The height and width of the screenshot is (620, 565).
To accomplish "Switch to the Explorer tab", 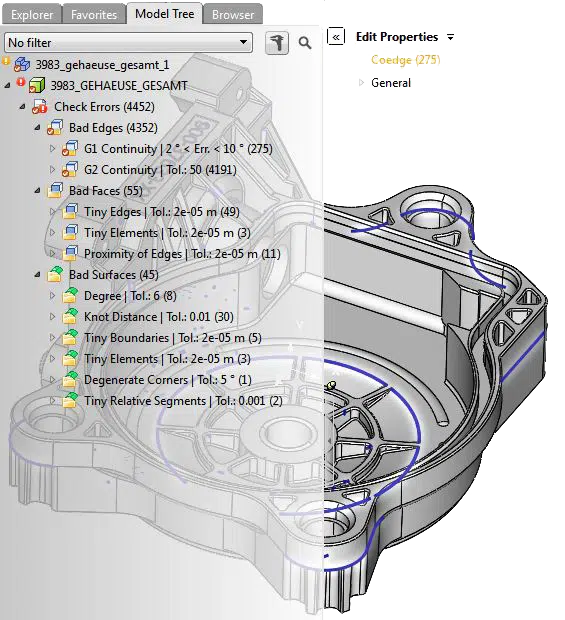I will [32, 15].
